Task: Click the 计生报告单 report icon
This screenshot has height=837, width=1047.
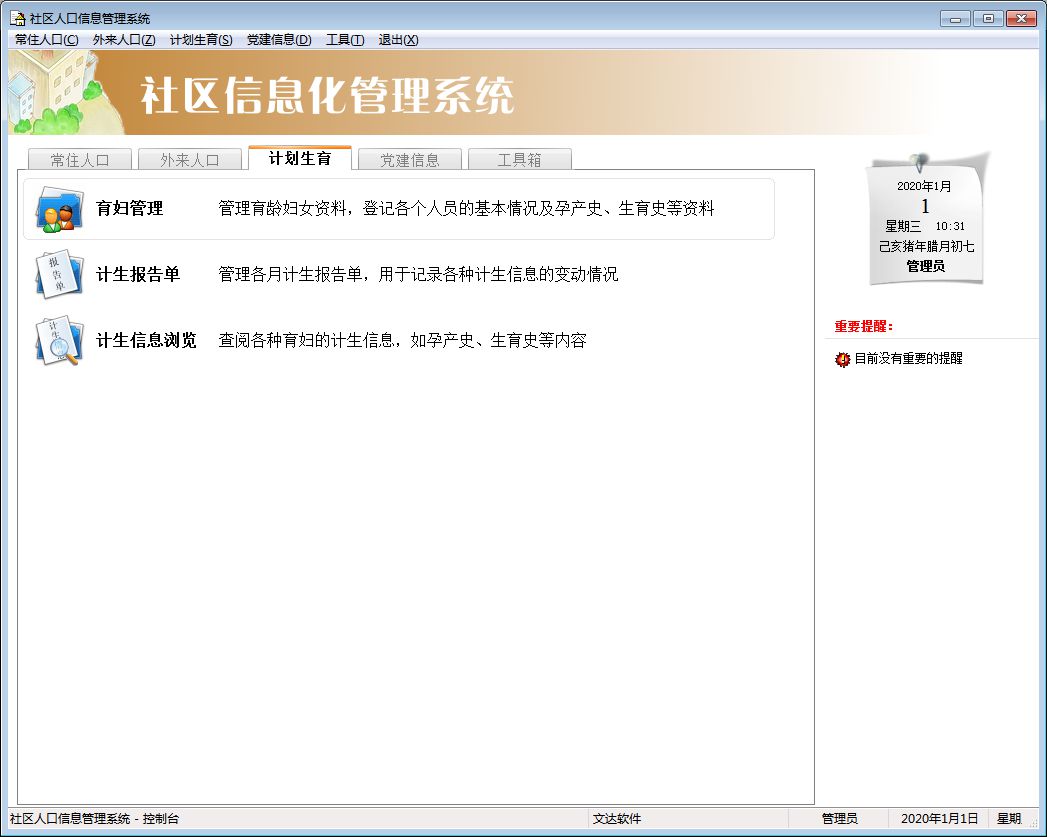Action: coord(59,274)
